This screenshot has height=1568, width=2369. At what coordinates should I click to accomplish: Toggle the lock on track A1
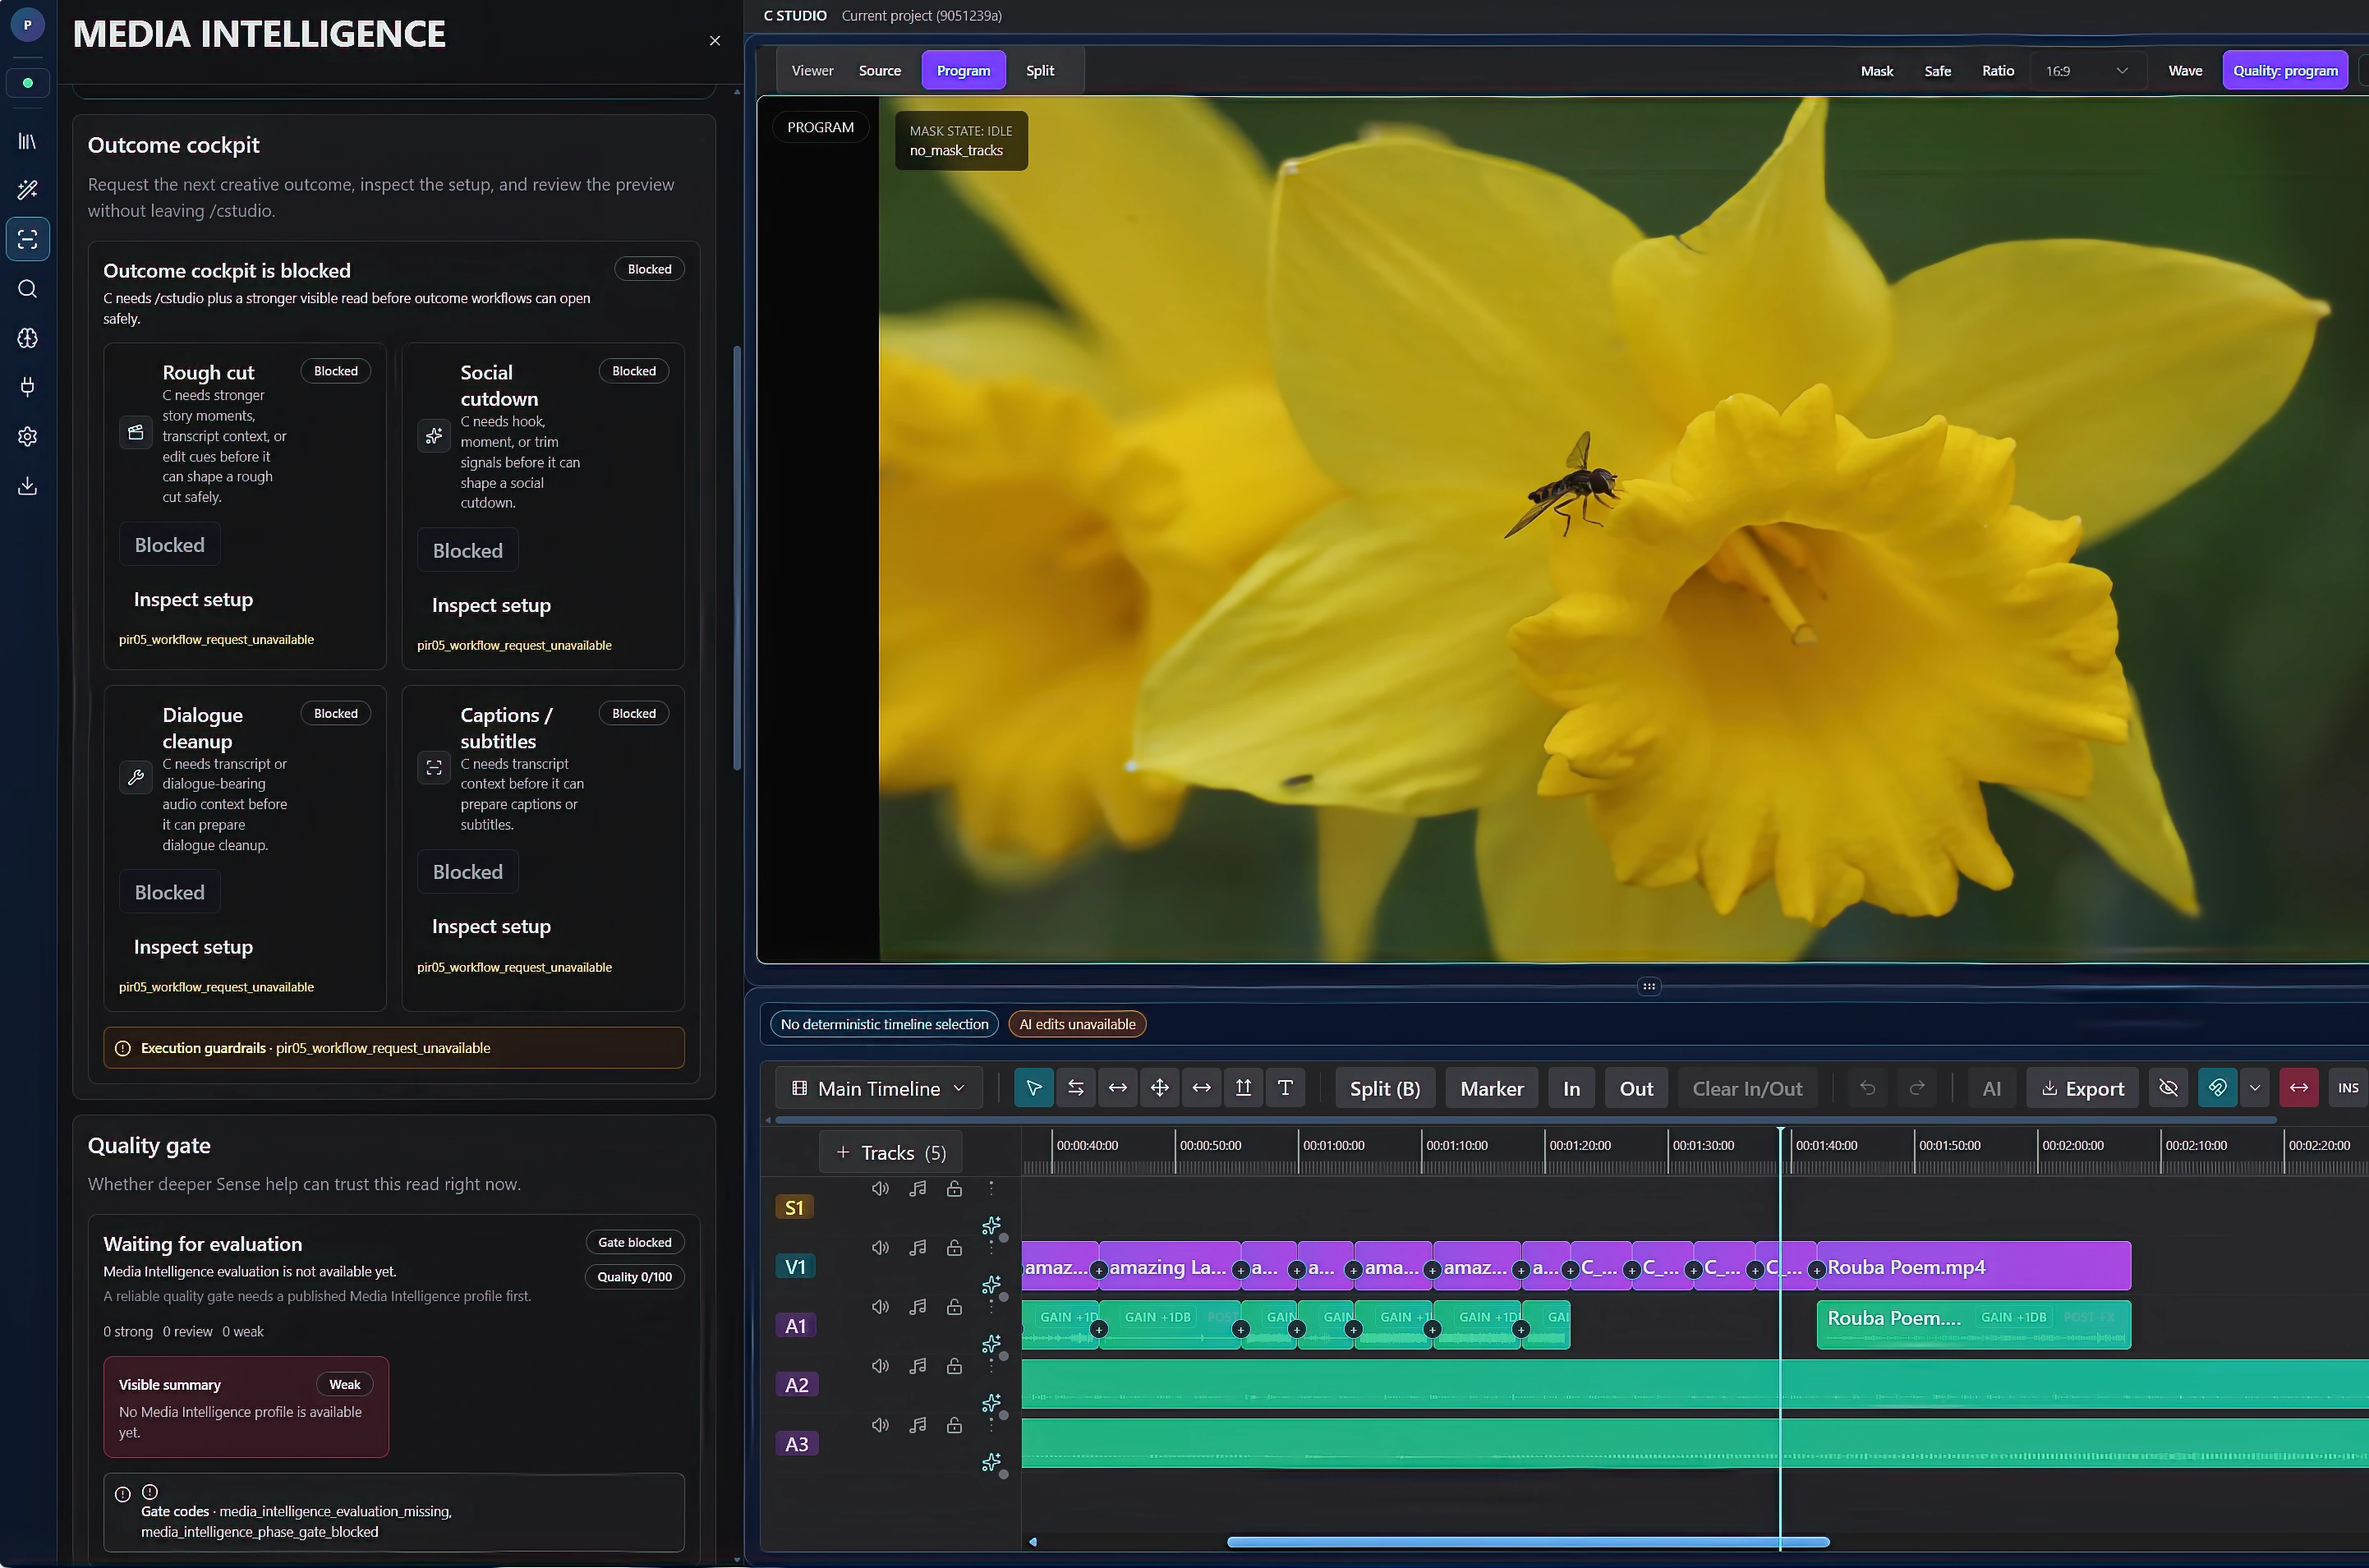pos(954,1307)
